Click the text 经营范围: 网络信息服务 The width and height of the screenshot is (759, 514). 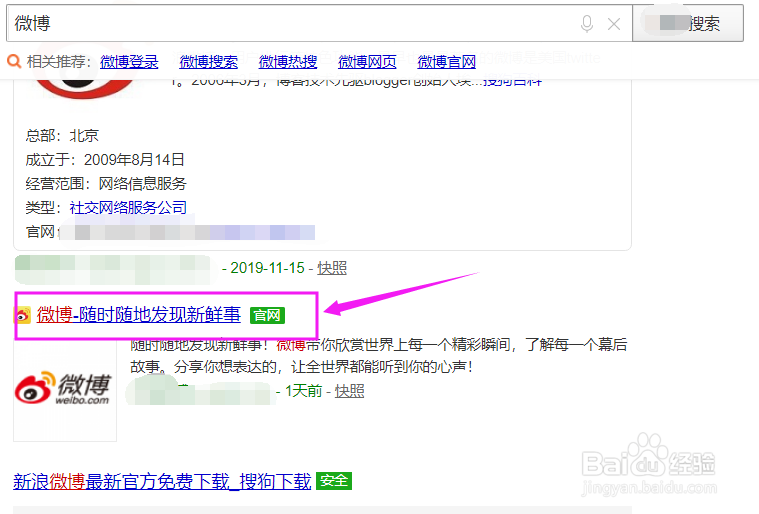[x=106, y=183]
